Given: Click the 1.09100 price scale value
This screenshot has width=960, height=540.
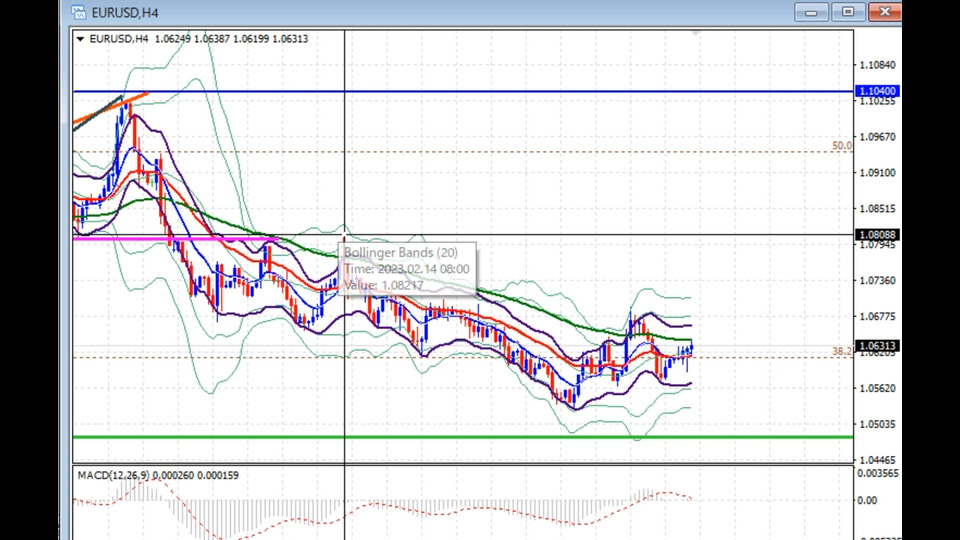Looking at the screenshot, I should 877,173.
